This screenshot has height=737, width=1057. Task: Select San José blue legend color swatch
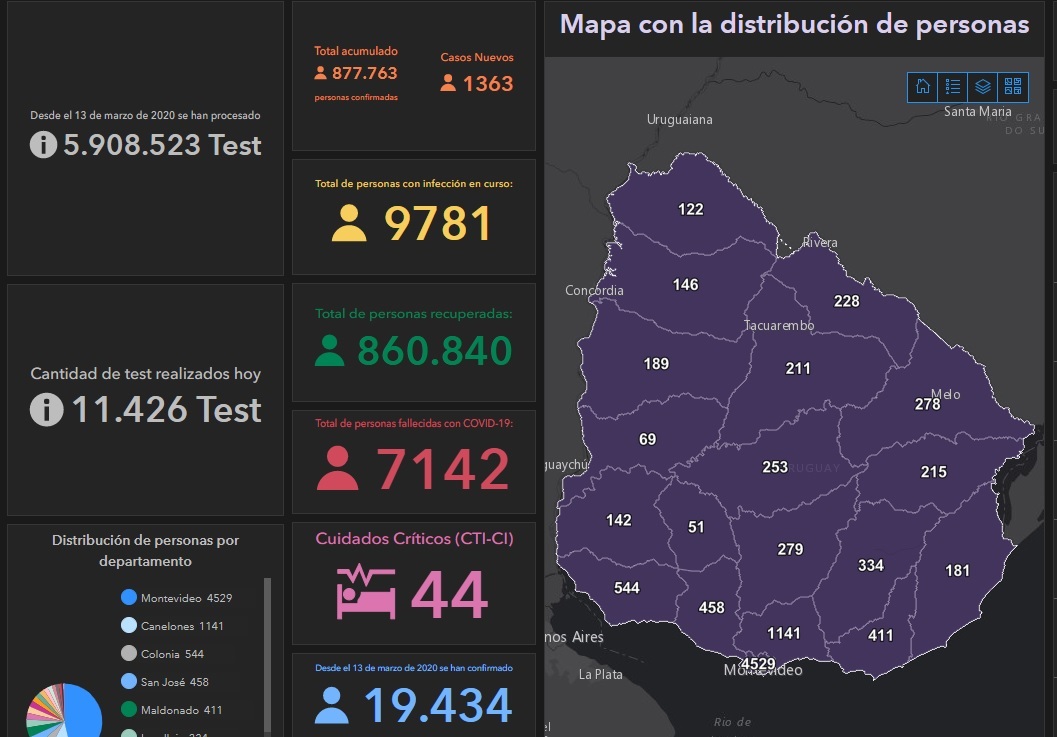click(128, 682)
